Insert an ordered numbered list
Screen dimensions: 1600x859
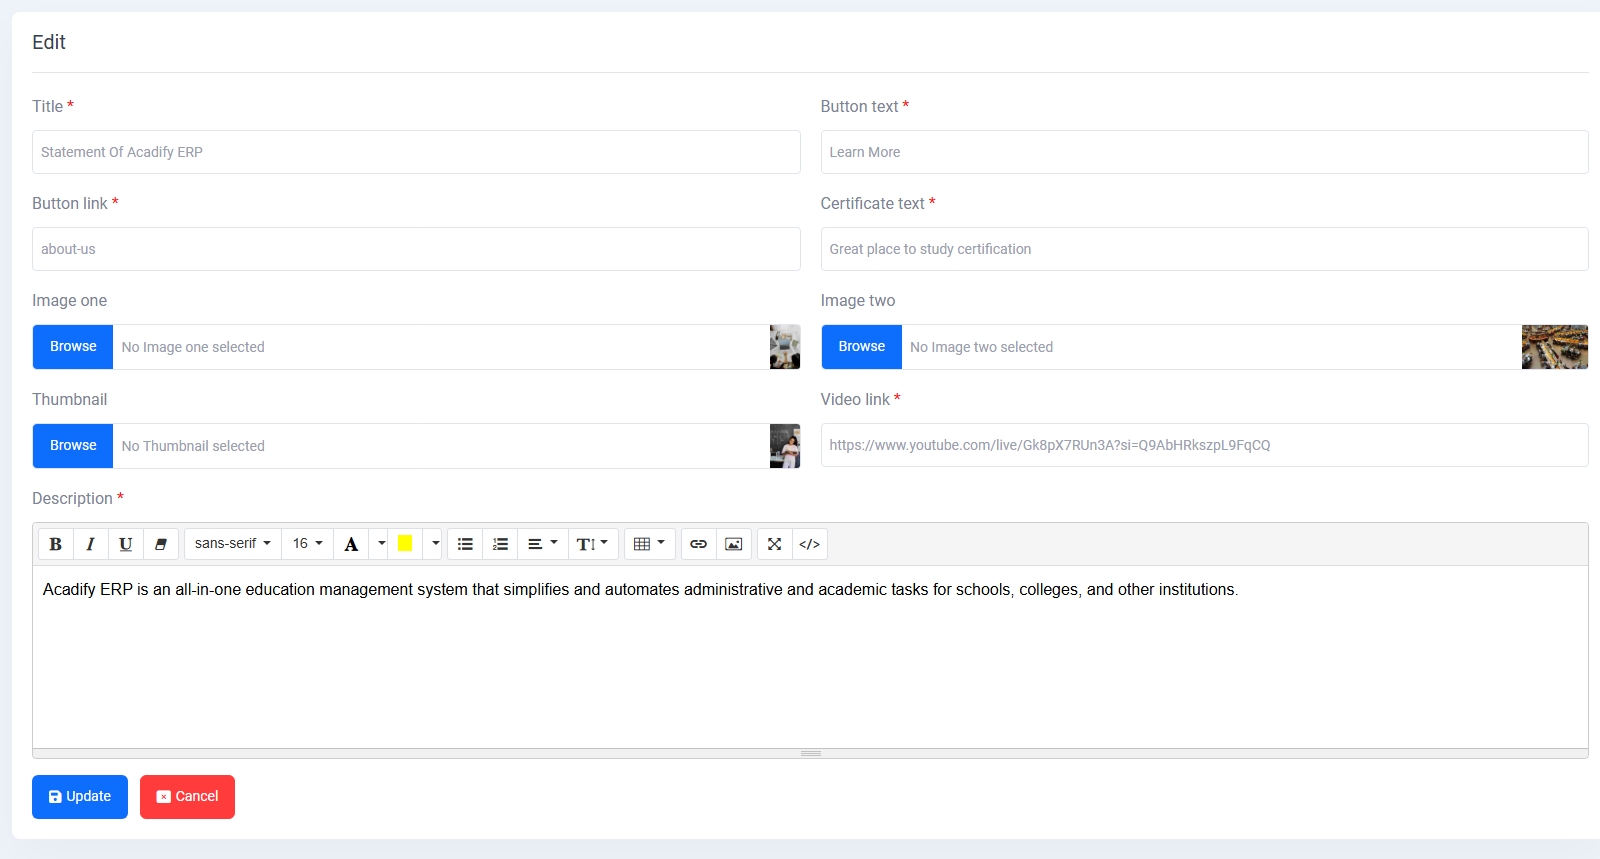[501, 544]
